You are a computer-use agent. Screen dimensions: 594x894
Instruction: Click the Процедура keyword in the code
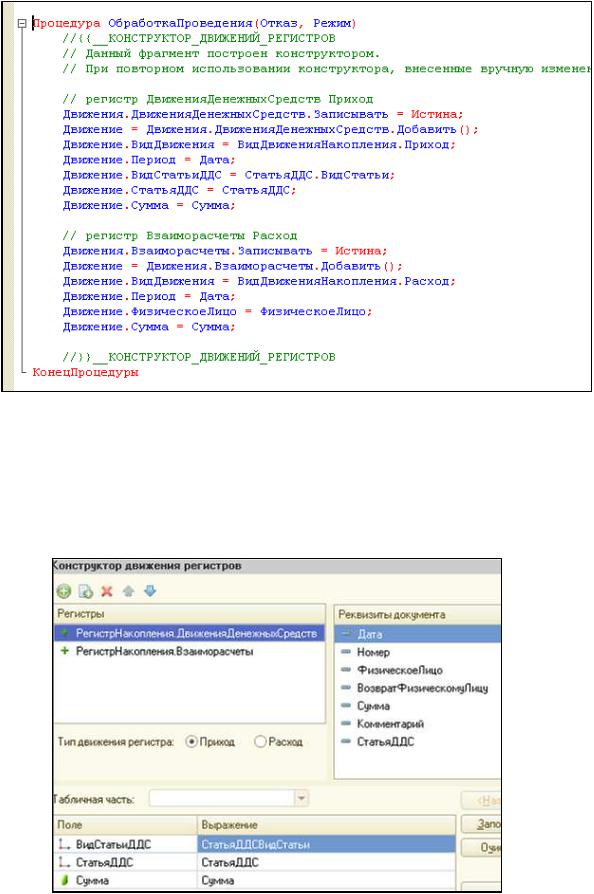click(67, 23)
